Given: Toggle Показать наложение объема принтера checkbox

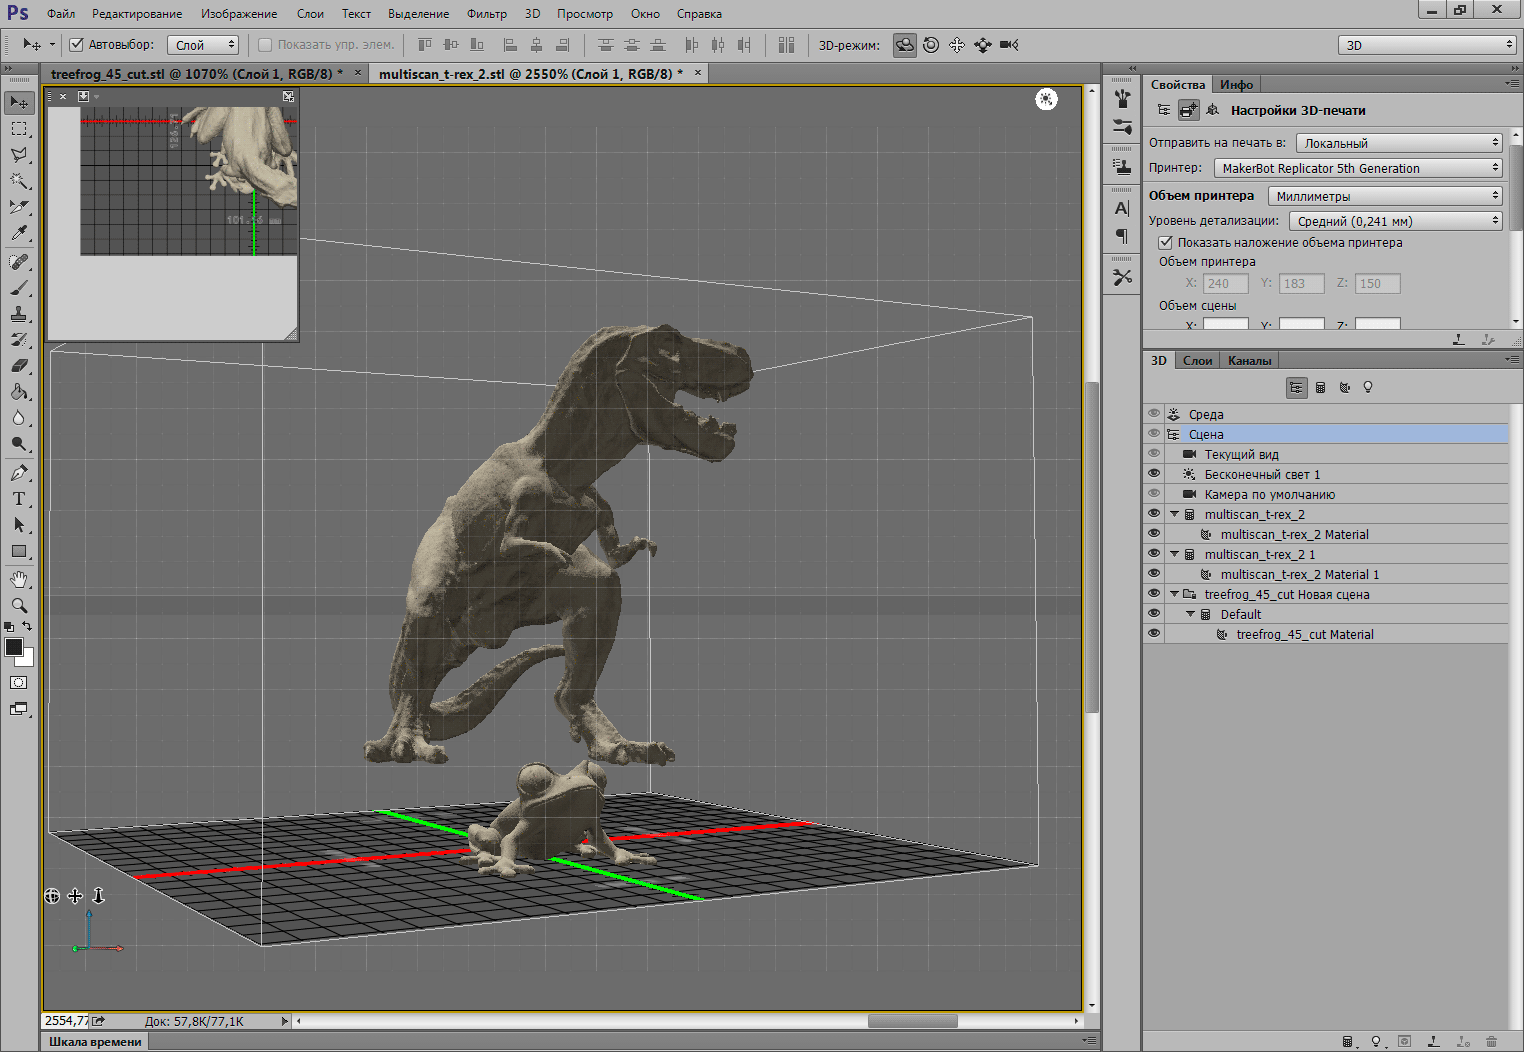Looking at the screenshot, I should click(x=1165, y=242).
